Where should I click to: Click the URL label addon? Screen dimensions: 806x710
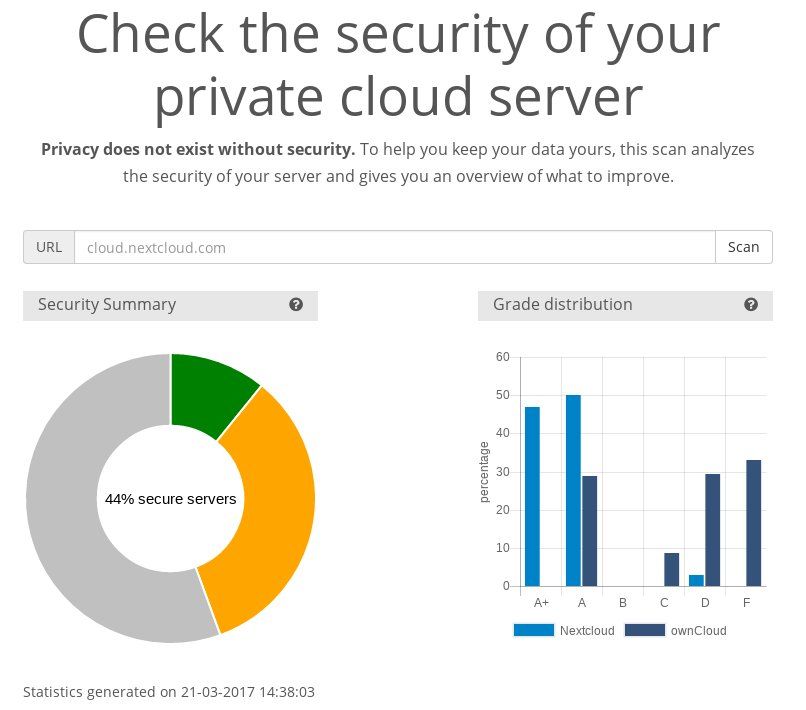49,247
